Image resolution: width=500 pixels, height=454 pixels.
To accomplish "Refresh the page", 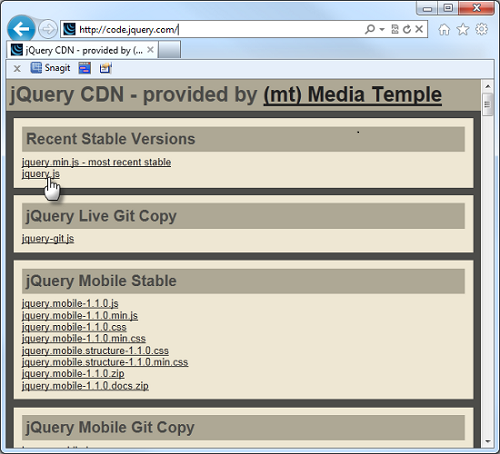I will pyautogui.click(x=407, y=29).
